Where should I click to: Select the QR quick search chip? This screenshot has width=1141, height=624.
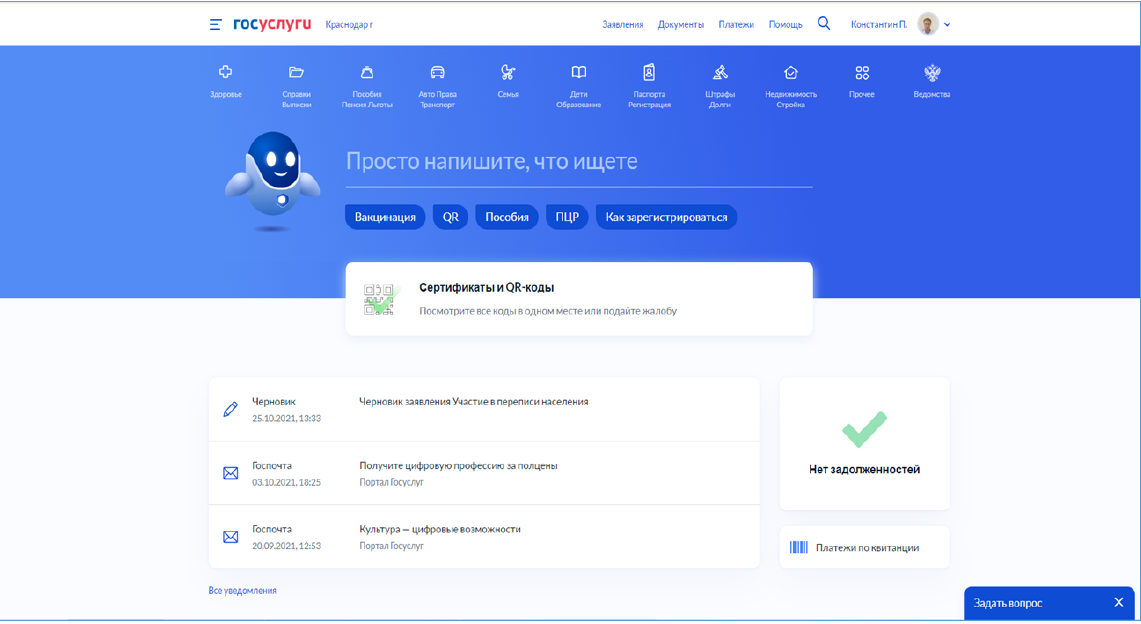450,217
